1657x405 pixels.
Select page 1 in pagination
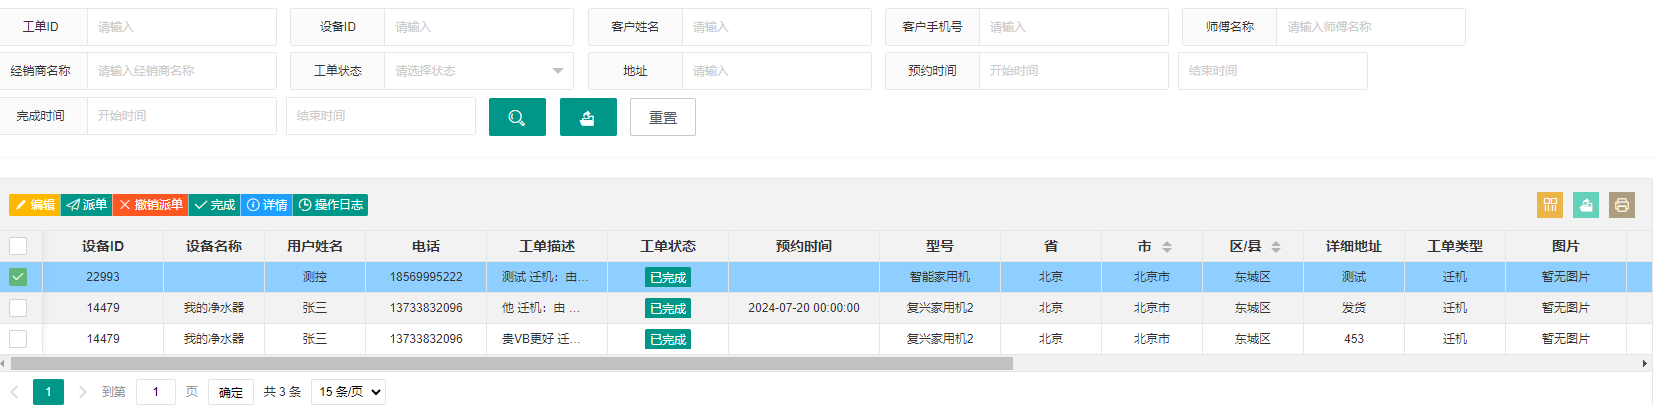pos(48,392)
